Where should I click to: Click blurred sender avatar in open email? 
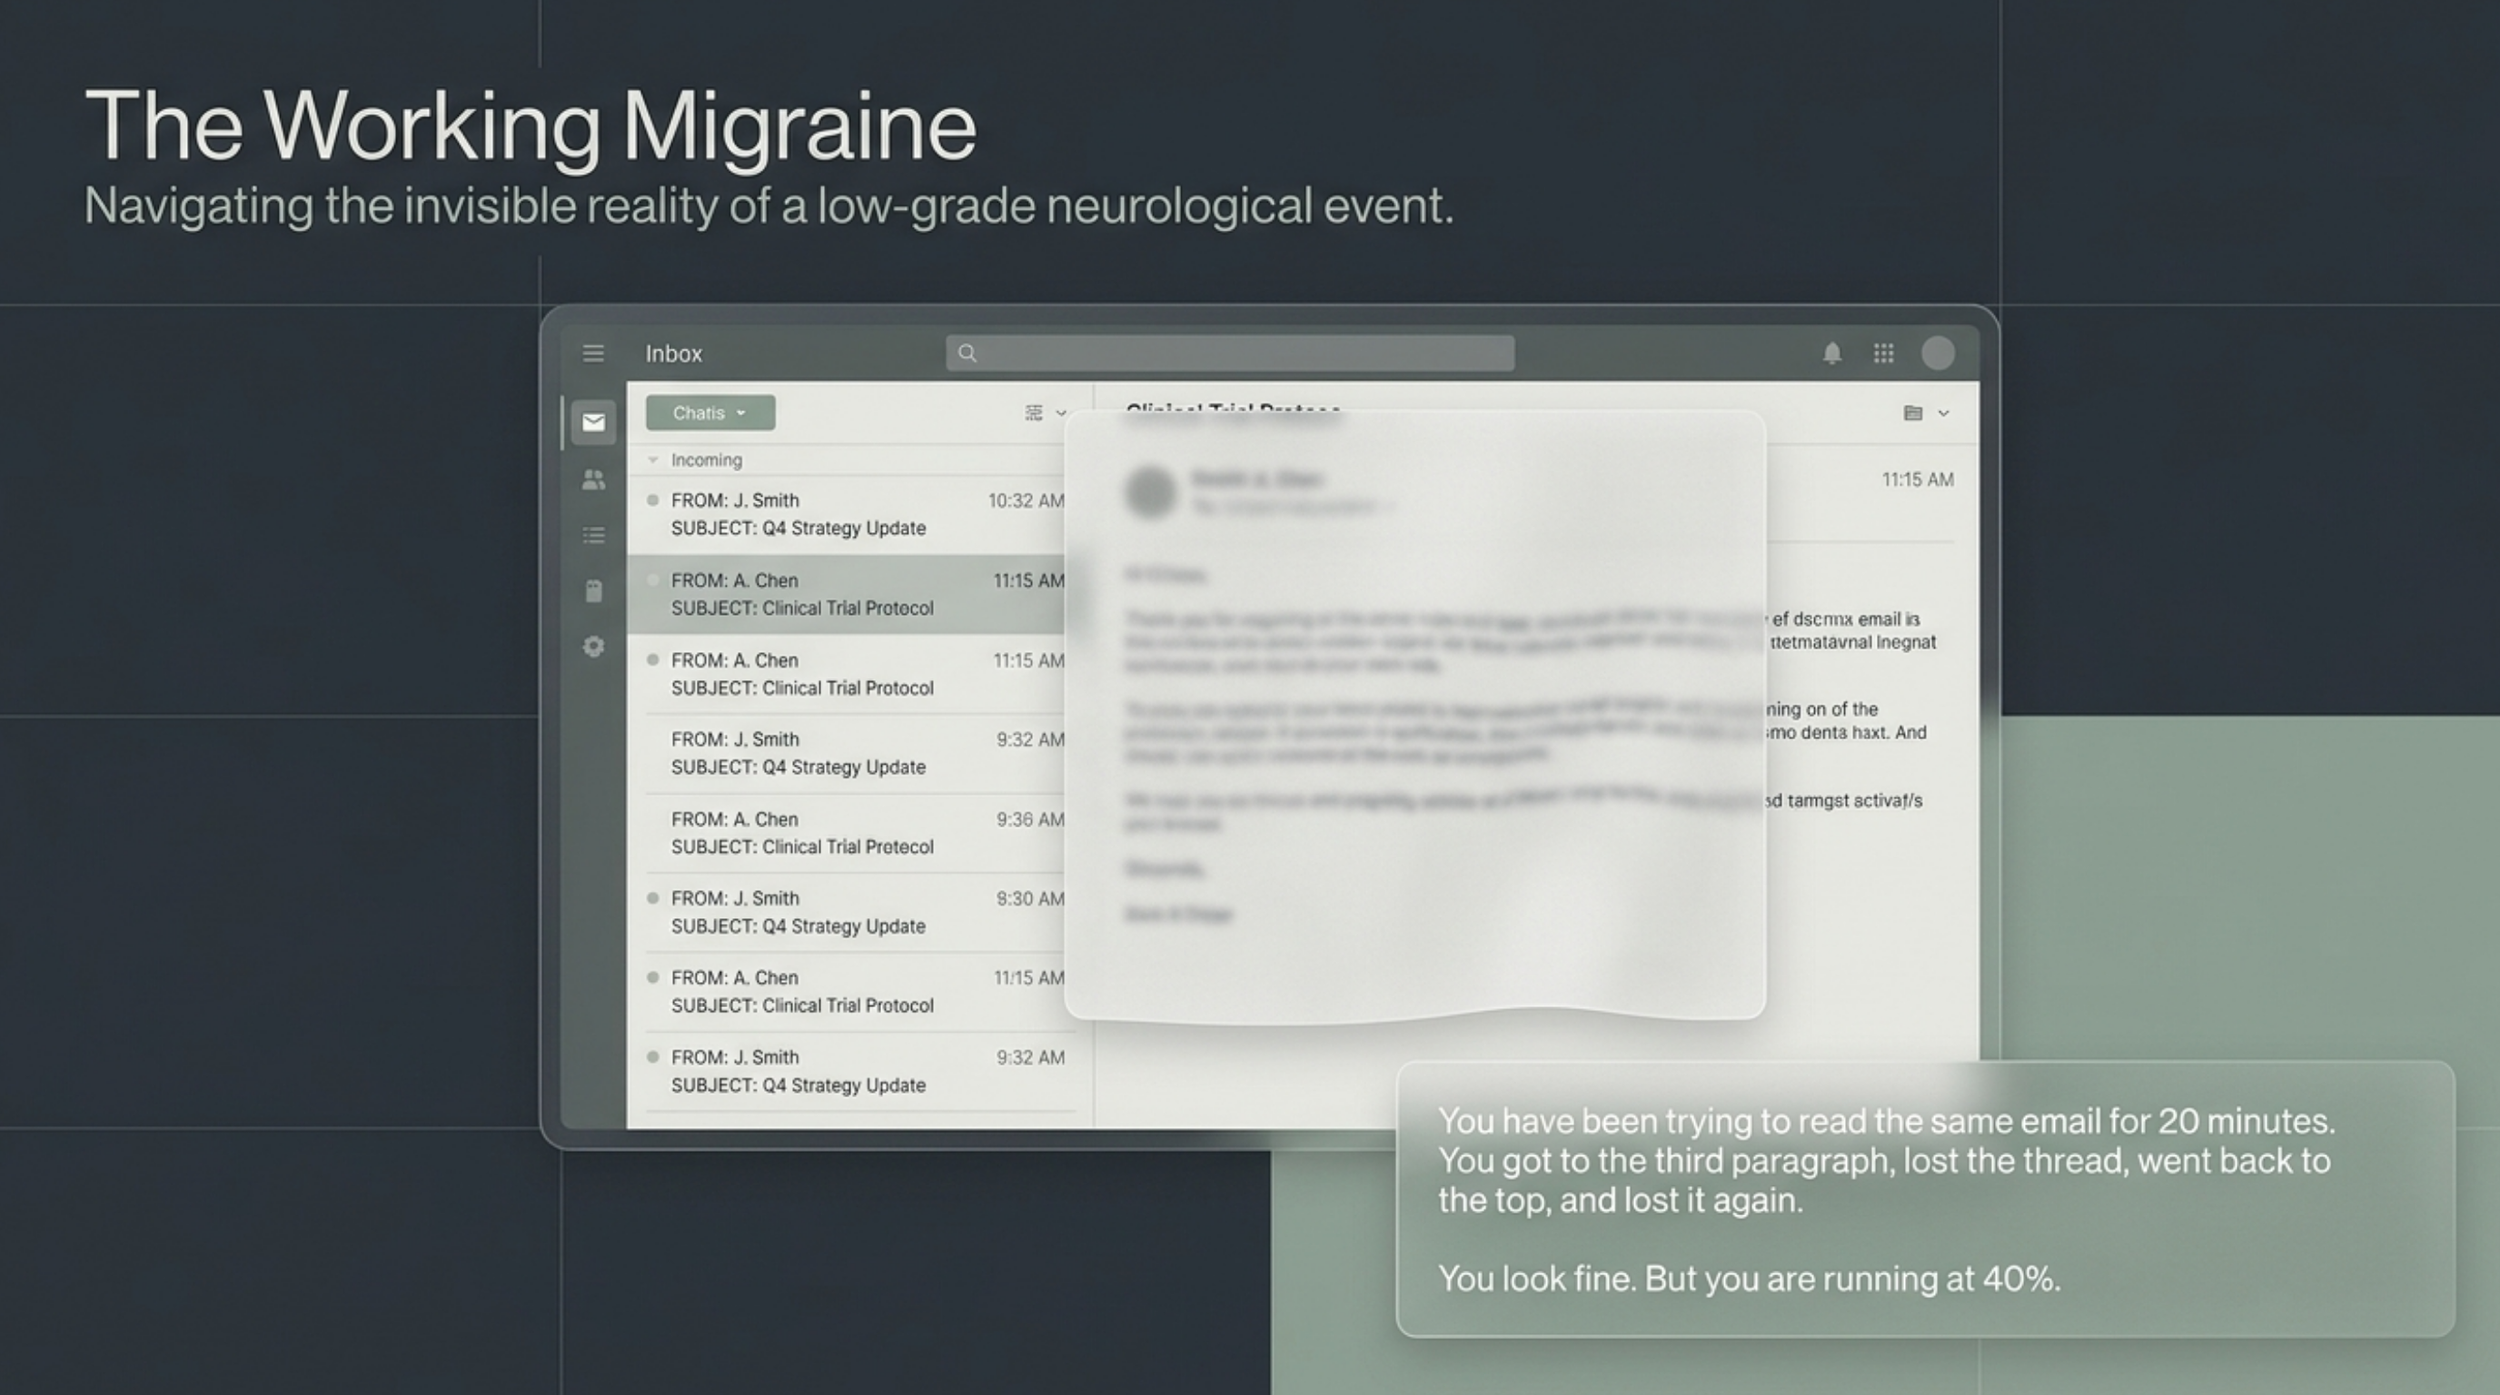pos(1150,491)
